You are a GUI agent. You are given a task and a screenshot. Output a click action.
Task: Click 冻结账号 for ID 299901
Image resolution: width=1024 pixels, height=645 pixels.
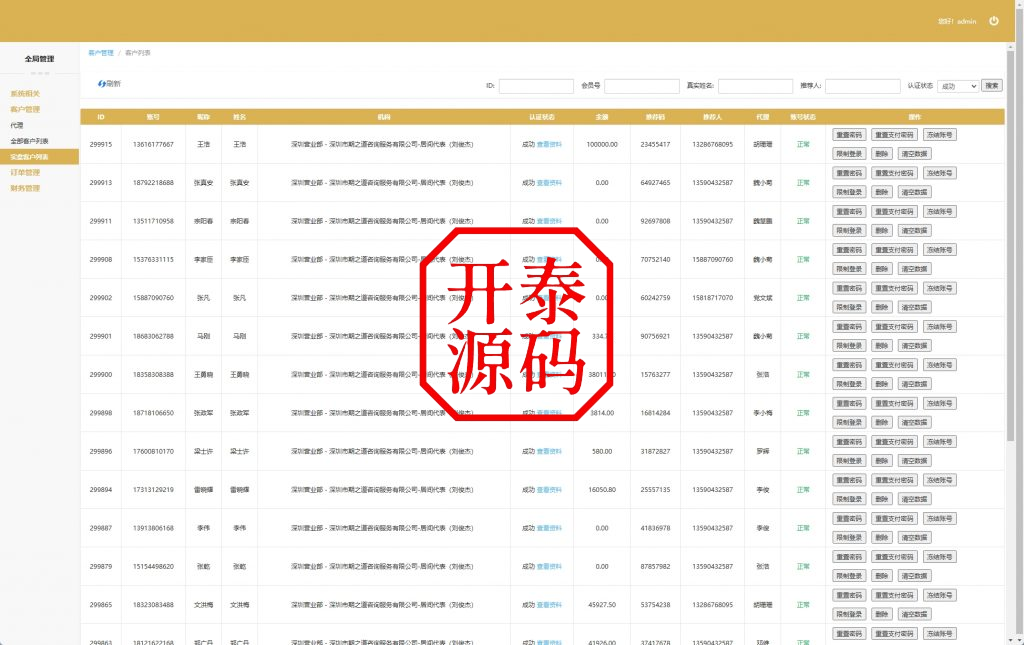click(940, 327)
